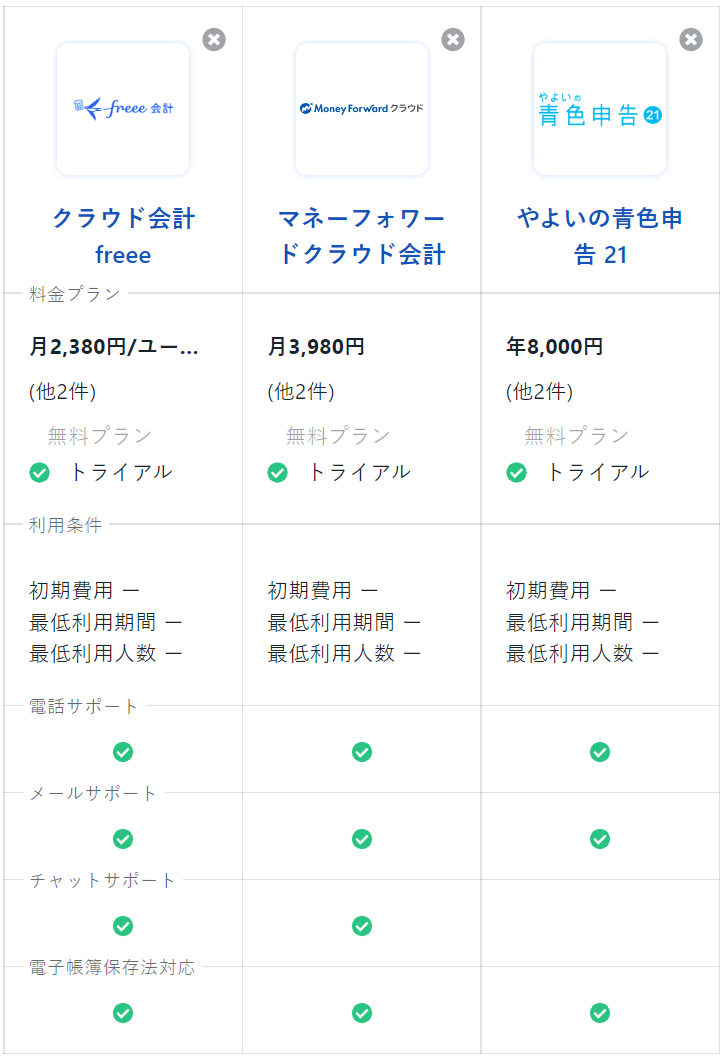Click Yayoi's トライアル check icon

(516, 472)
